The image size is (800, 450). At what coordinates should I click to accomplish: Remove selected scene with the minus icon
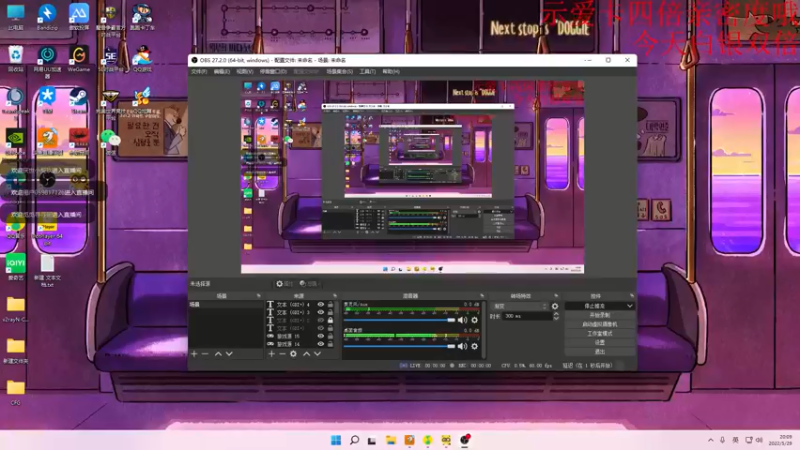click(205, 354)
